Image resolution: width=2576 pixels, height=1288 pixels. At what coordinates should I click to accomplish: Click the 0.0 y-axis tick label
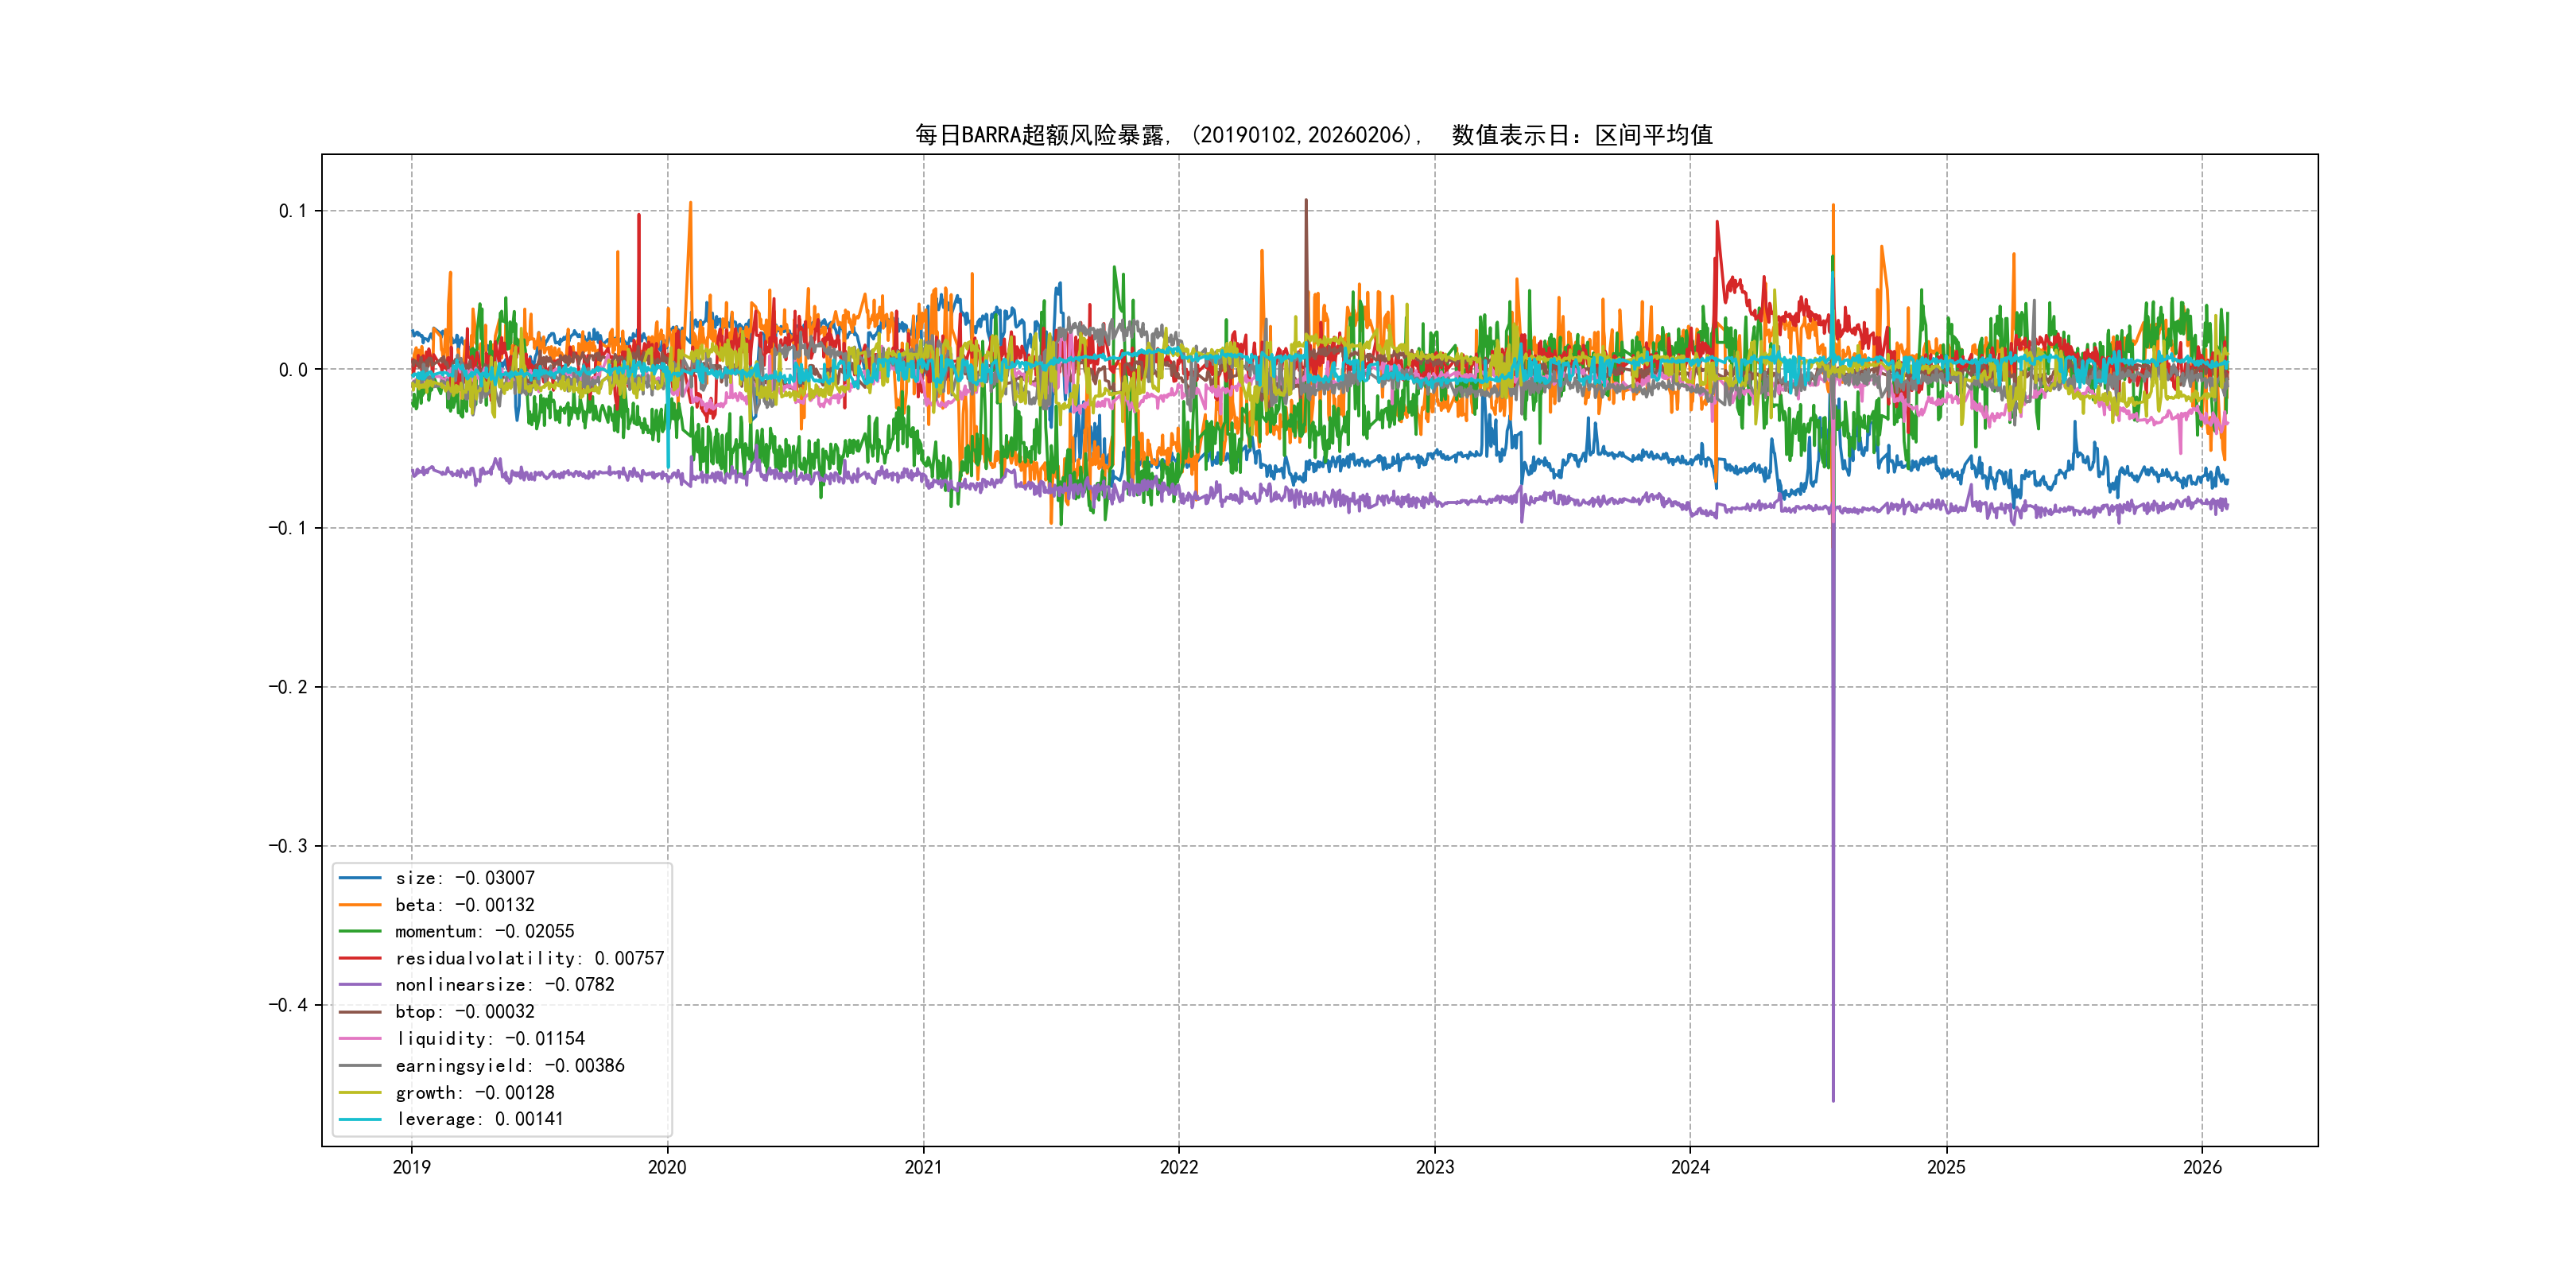click(292, 370)
